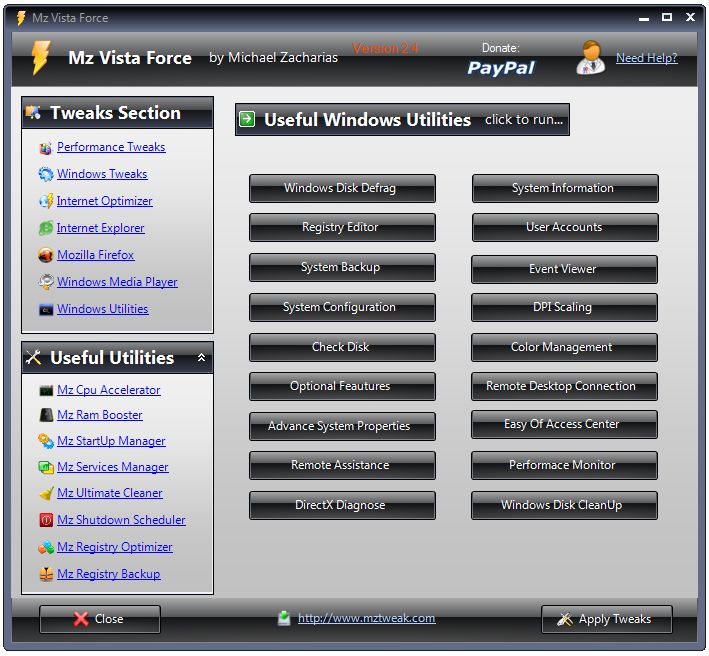Viewport: 709px width, 656px height.
Task: Click the Mozilla Firefox icon
Action: coord(45,255)
